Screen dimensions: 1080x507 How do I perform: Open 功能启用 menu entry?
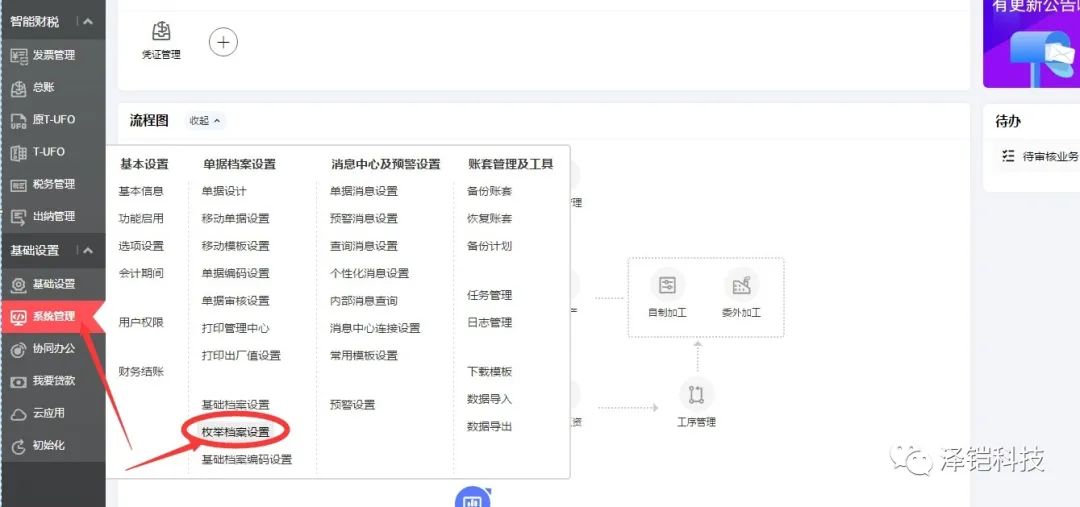[141, 218]
